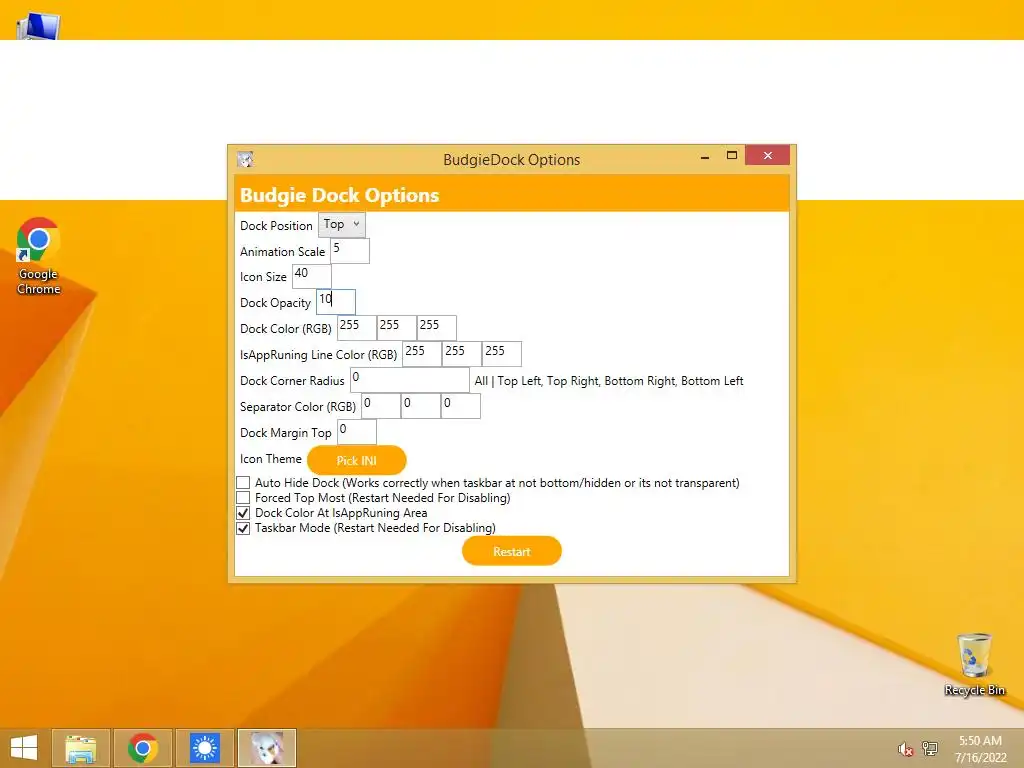Image resolution: width=1024 pixels, height=768 pixels.
Task: Click the Dock Margin Top input field
Action: coord(357,432)
